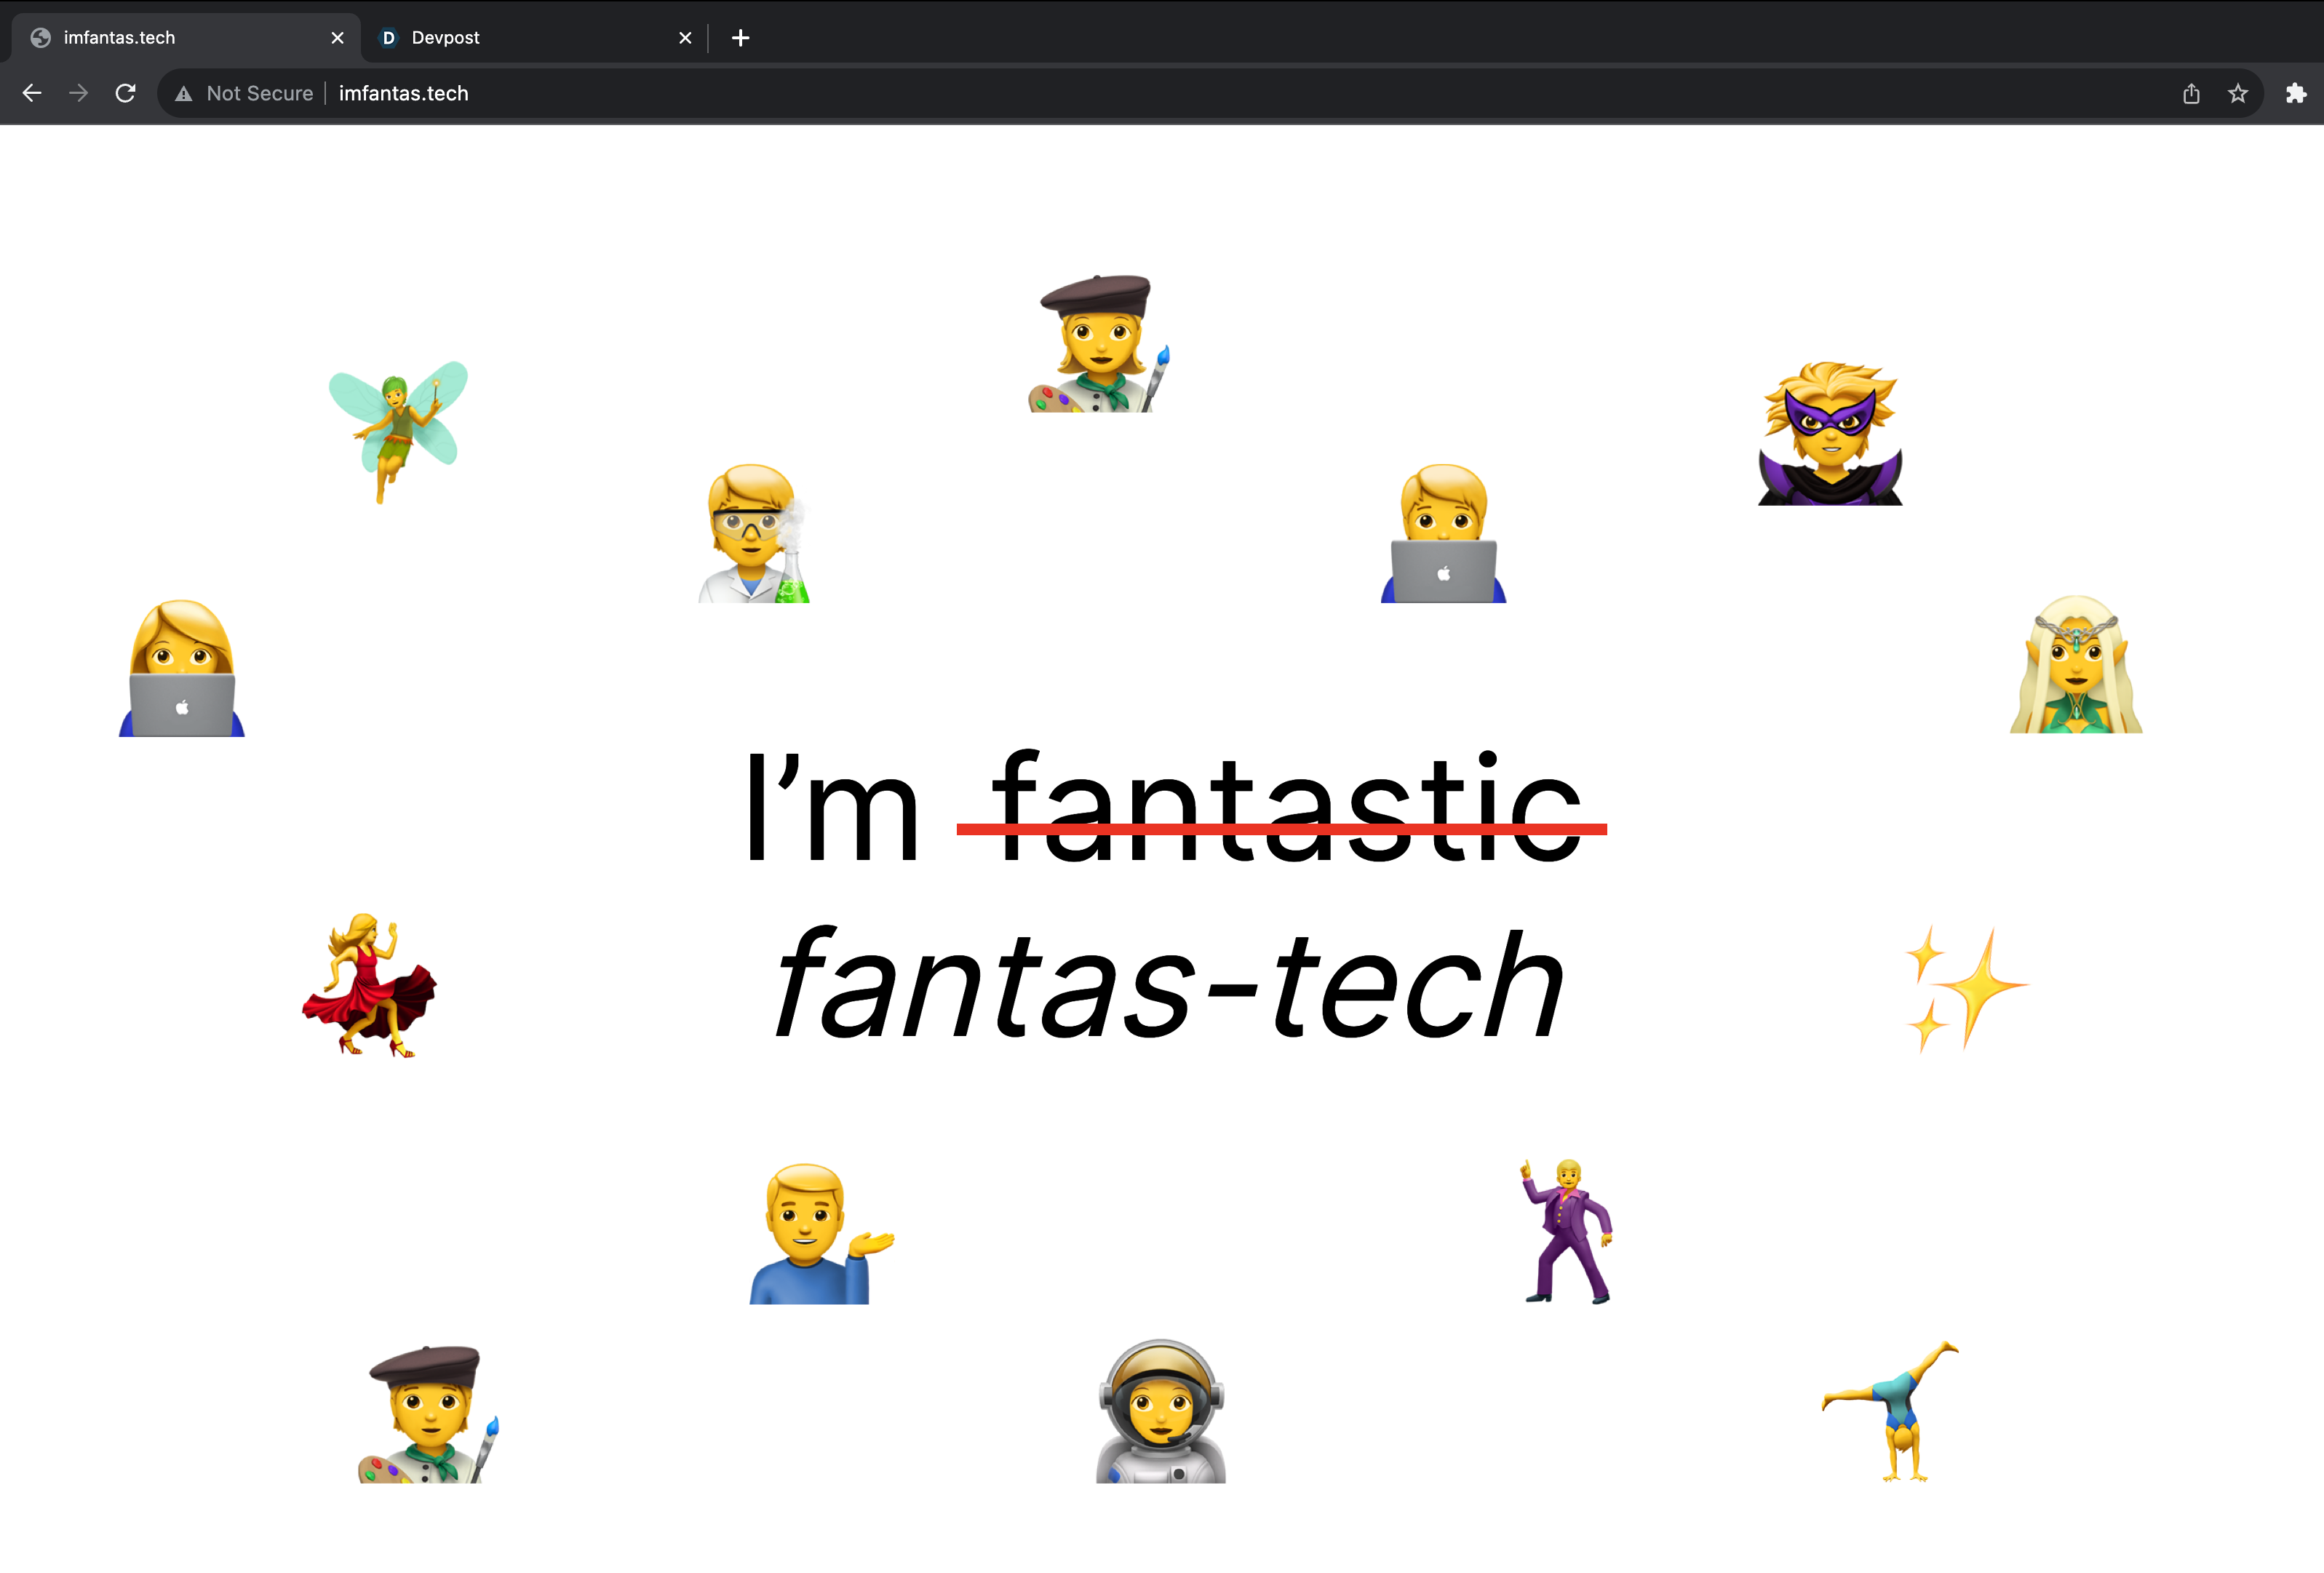Image resolution: width=2324 pixels, height=1573 pixels.
Task: Bookmark this page with the star icon
Action: tap(2238, 93)
